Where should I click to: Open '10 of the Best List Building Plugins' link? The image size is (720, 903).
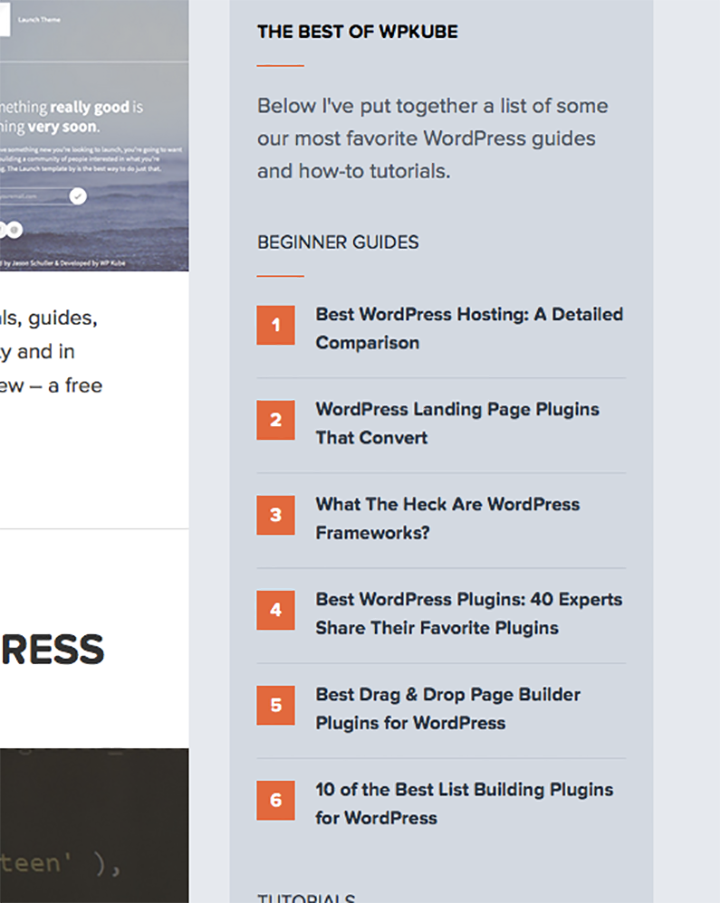coord(464,803)
